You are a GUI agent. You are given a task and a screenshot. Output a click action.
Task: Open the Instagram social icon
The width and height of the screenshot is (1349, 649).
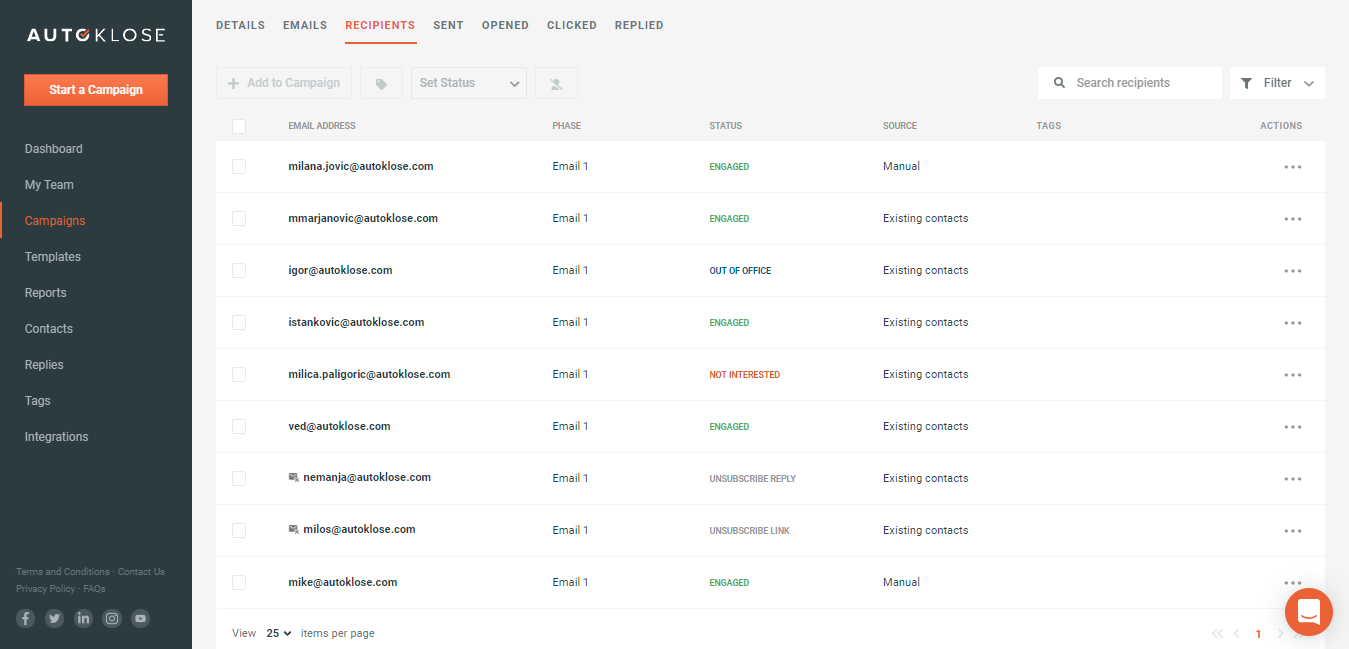[x=112, y=618]
